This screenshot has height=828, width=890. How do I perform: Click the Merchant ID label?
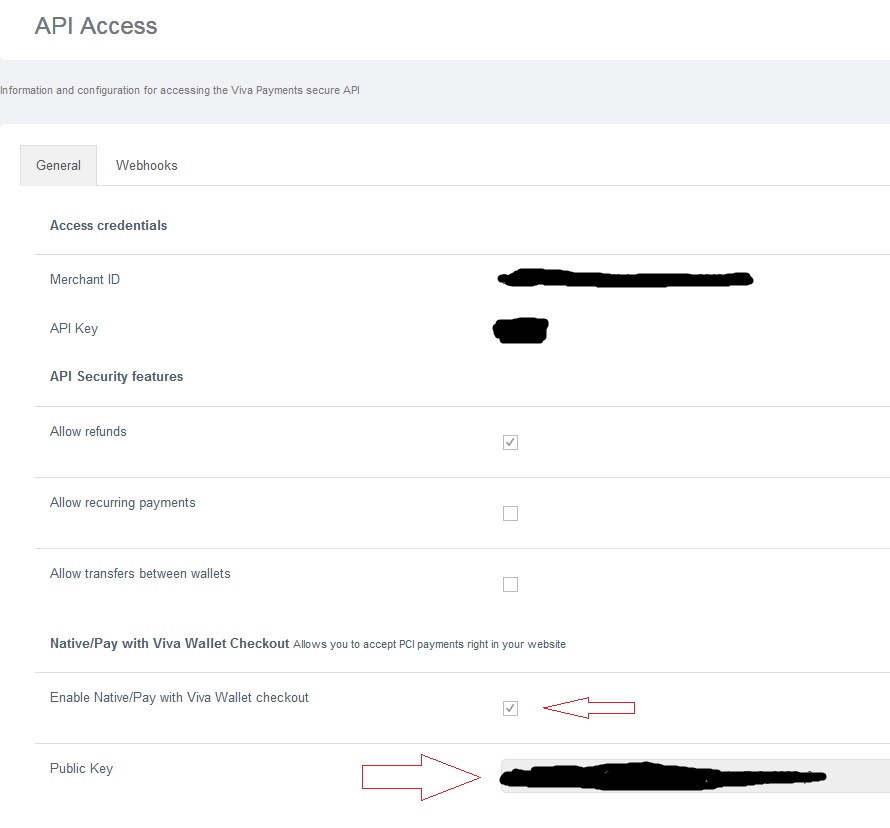pos(84,280)
